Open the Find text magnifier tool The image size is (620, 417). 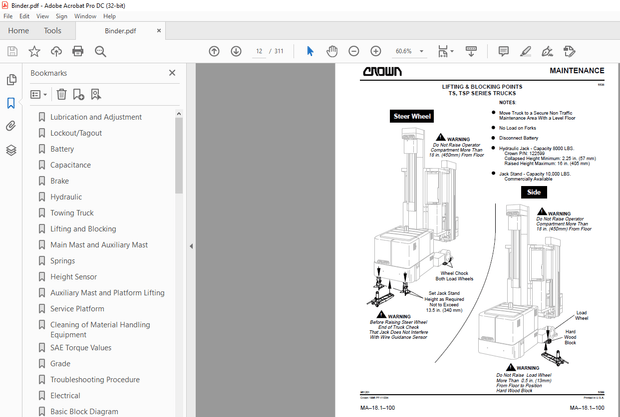(100, 51)
